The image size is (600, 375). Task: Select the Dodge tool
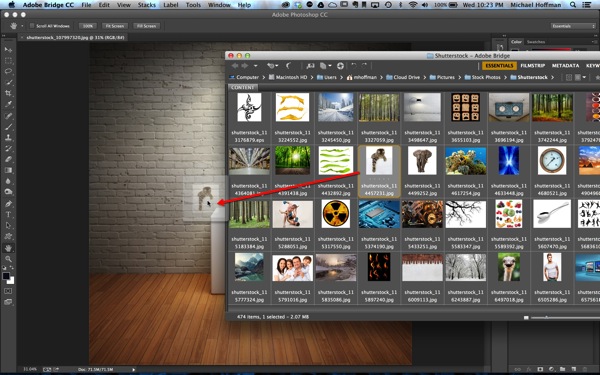coord(8,192)
